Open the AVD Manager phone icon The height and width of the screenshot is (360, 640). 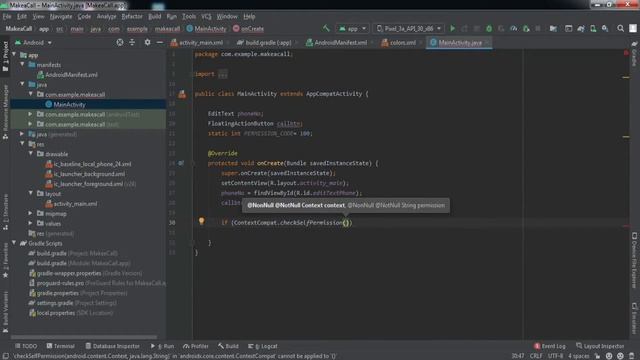593,29
